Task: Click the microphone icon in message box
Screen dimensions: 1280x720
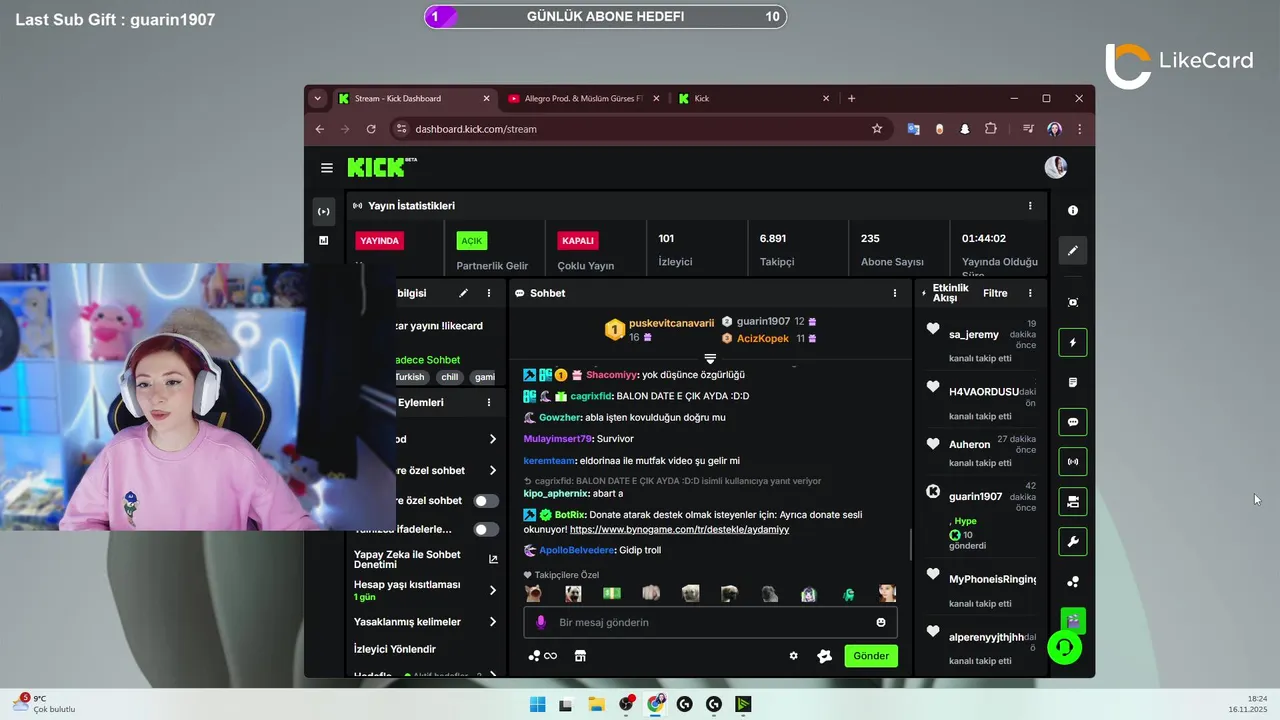Action: click(x=541, y=622)
